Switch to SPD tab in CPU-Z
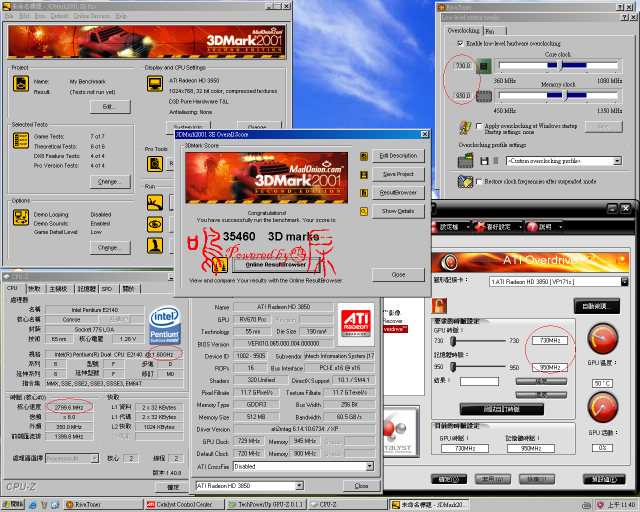Viewport: 640px width, 512px height. tap(107, 289)
